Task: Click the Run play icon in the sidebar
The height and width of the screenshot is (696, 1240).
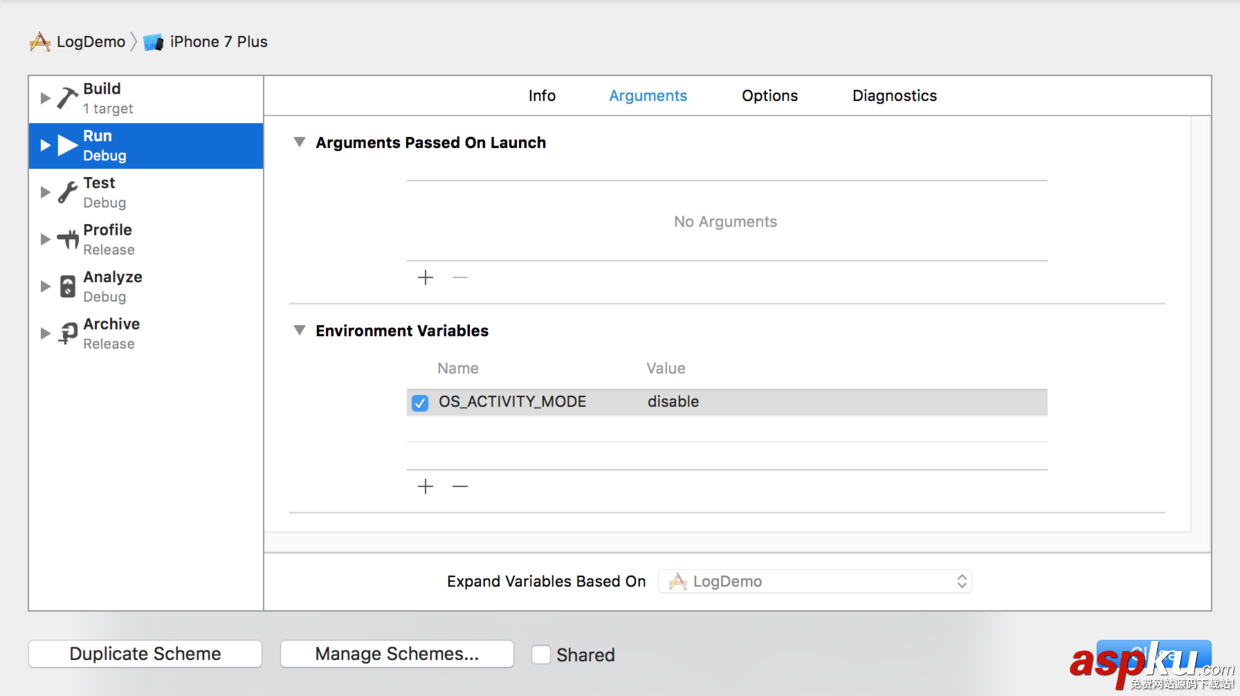Action: click(x=67, y=145)
